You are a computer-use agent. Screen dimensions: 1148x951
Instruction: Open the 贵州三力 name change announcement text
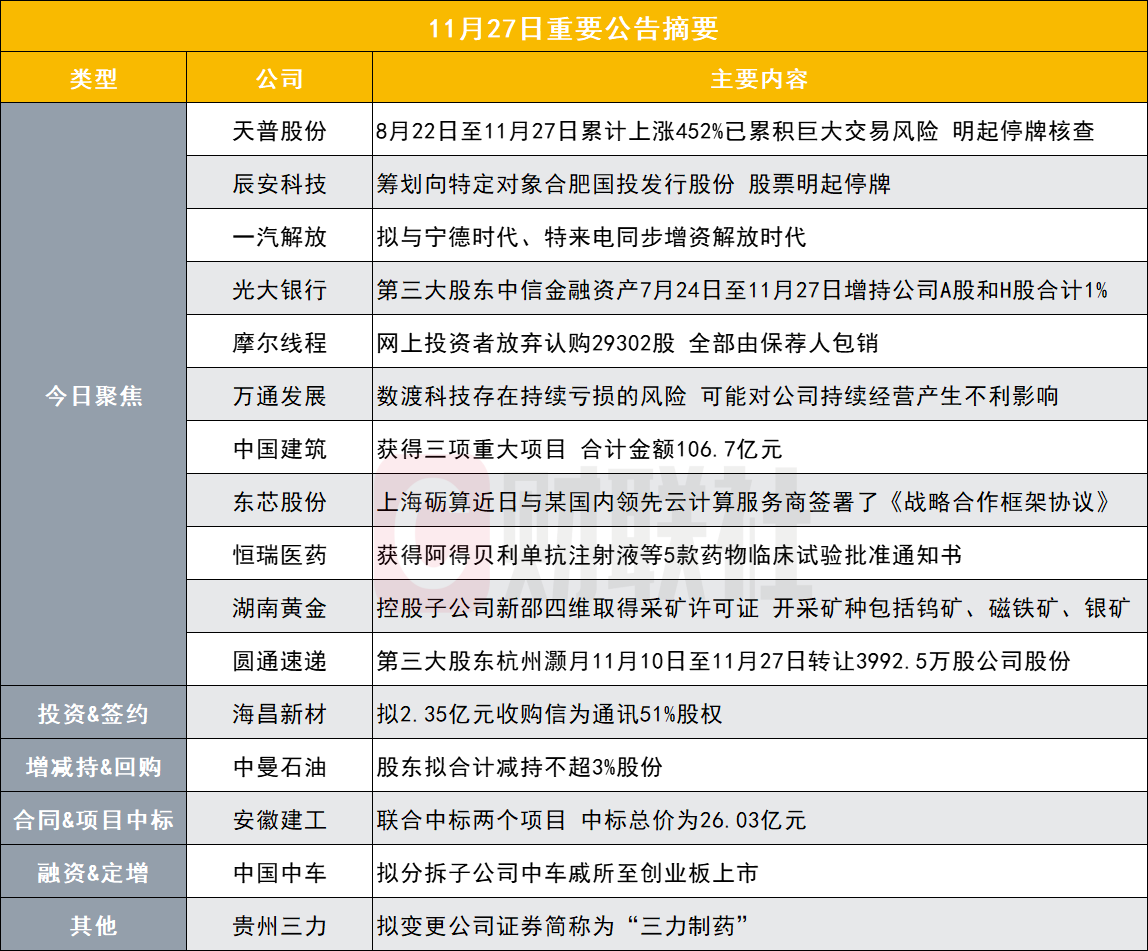click(563, 926)
